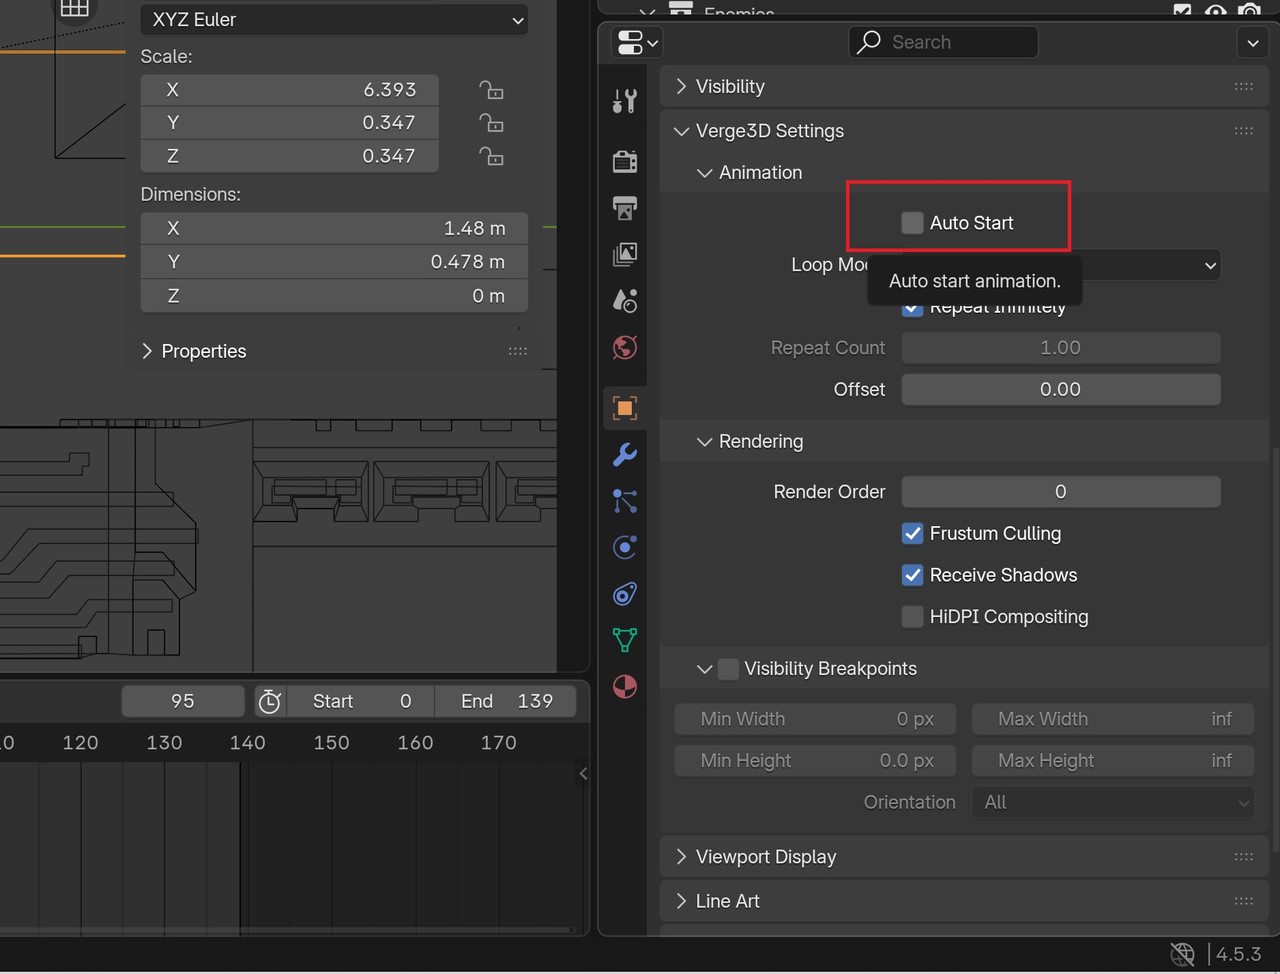Image resolution: width=1280 pixels, height=974 pixels.
Task: Click the properties Search field
Action: coord(943,41)
